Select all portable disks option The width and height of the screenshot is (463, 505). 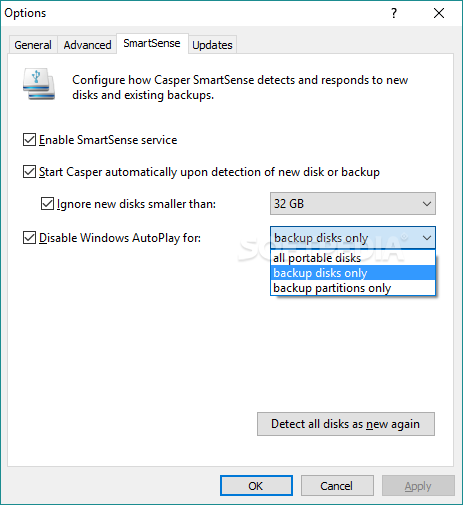click(353, 258)
